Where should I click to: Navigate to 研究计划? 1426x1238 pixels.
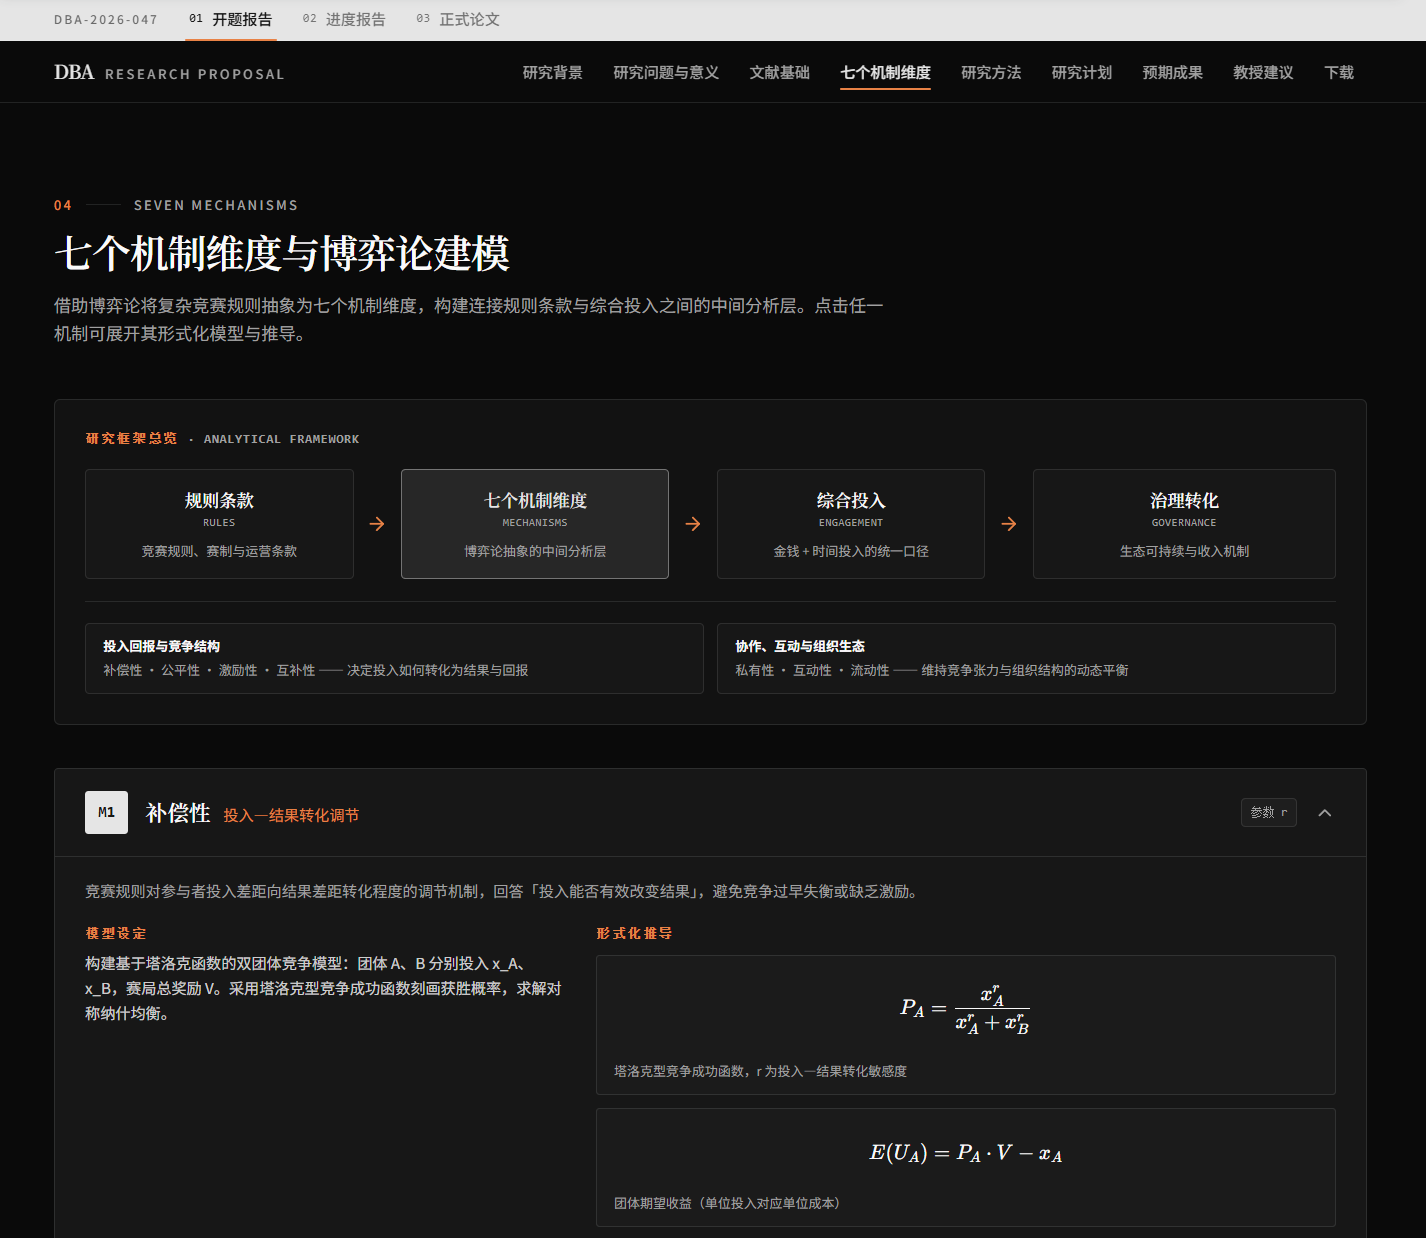pyautogui.click(x=1082, y=73)
